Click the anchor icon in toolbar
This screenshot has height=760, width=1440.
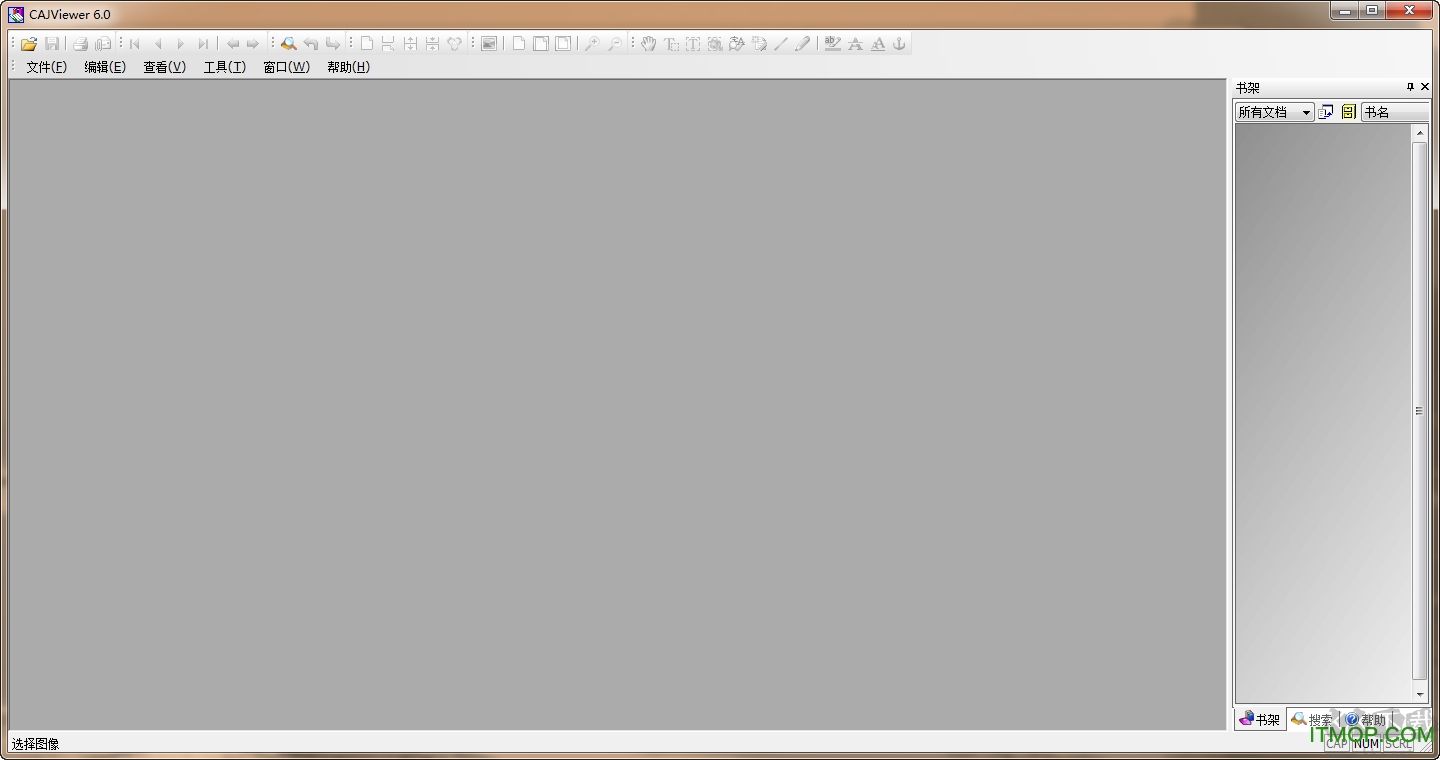coord(899,44)
